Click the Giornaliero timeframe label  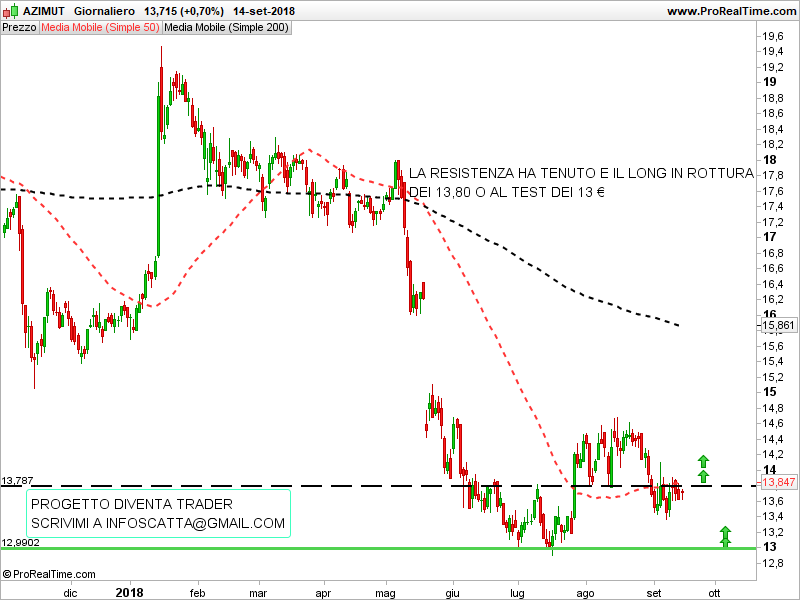click(x=105, y=11)
